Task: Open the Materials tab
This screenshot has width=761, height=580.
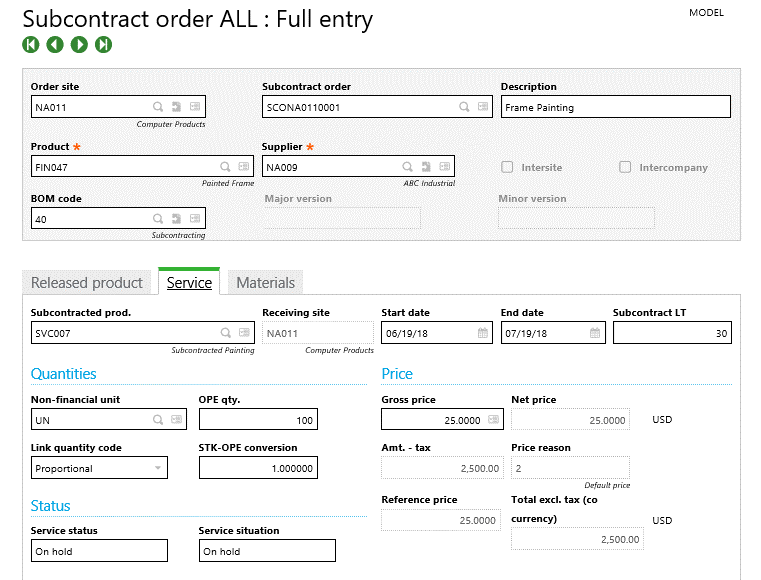Action: click(x=265, y=283)
